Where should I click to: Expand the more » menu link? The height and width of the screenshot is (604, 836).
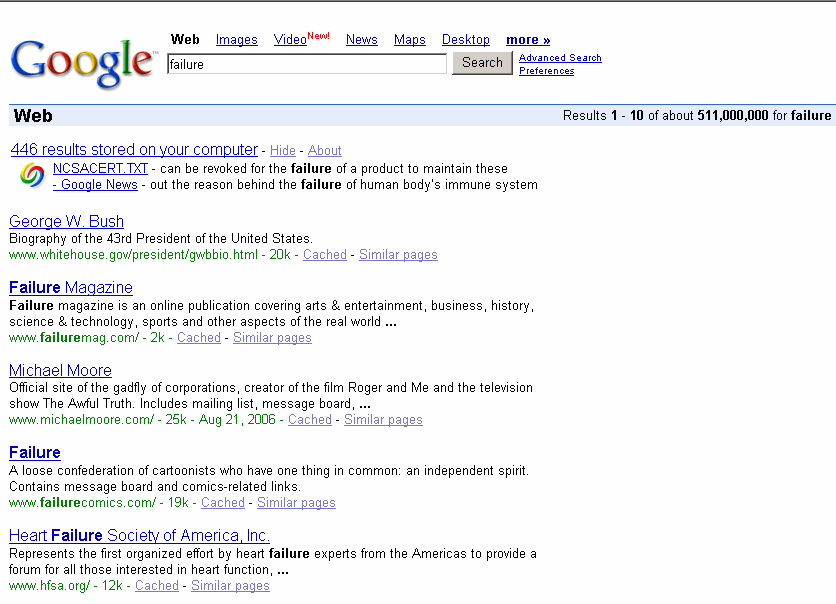(528, 39)
